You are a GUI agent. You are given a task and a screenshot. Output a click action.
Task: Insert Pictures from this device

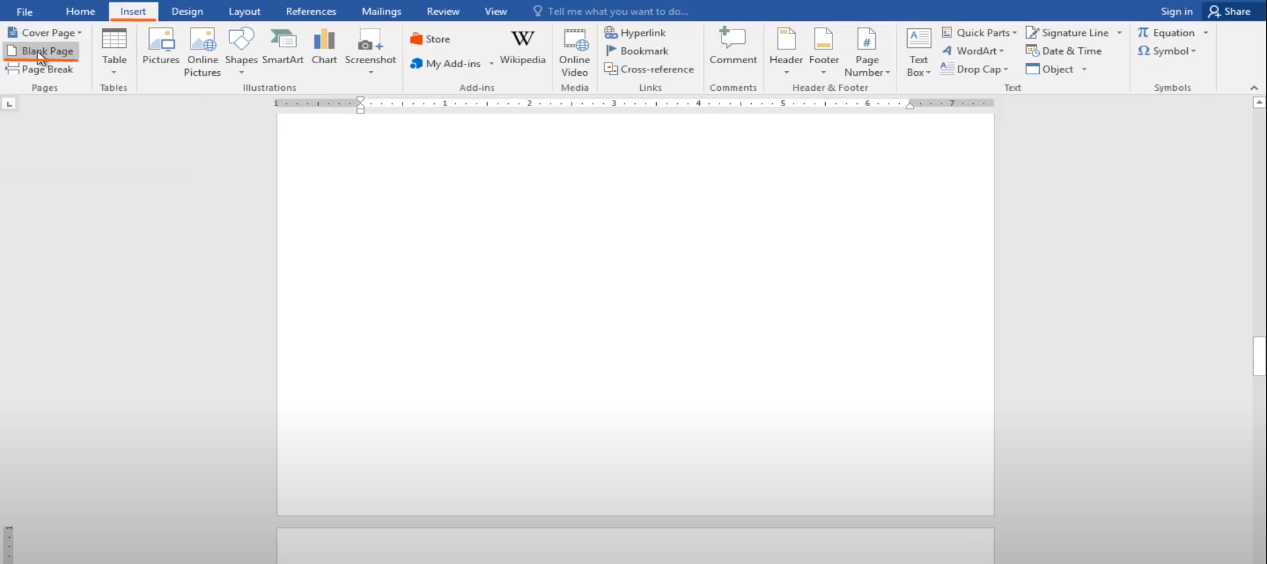tap(160, 47)
